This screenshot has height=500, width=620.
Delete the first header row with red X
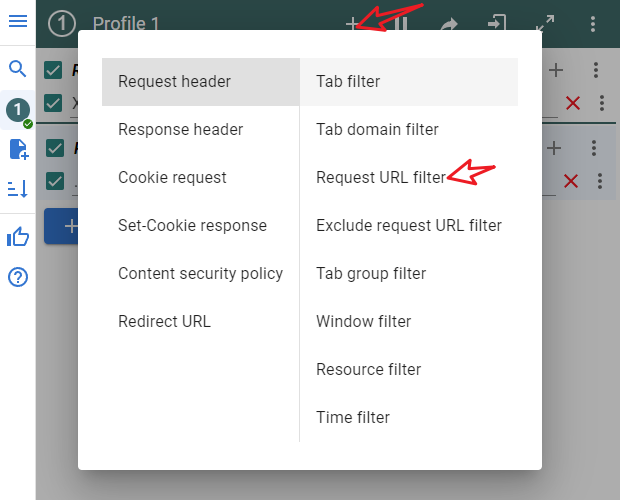coord(573,103)
